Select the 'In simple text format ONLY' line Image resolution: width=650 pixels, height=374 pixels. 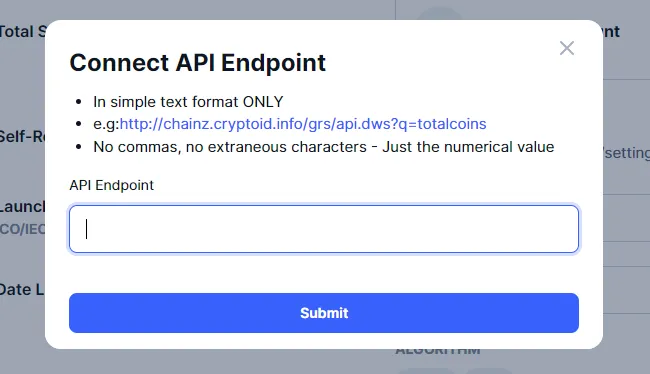click(188, 102)
